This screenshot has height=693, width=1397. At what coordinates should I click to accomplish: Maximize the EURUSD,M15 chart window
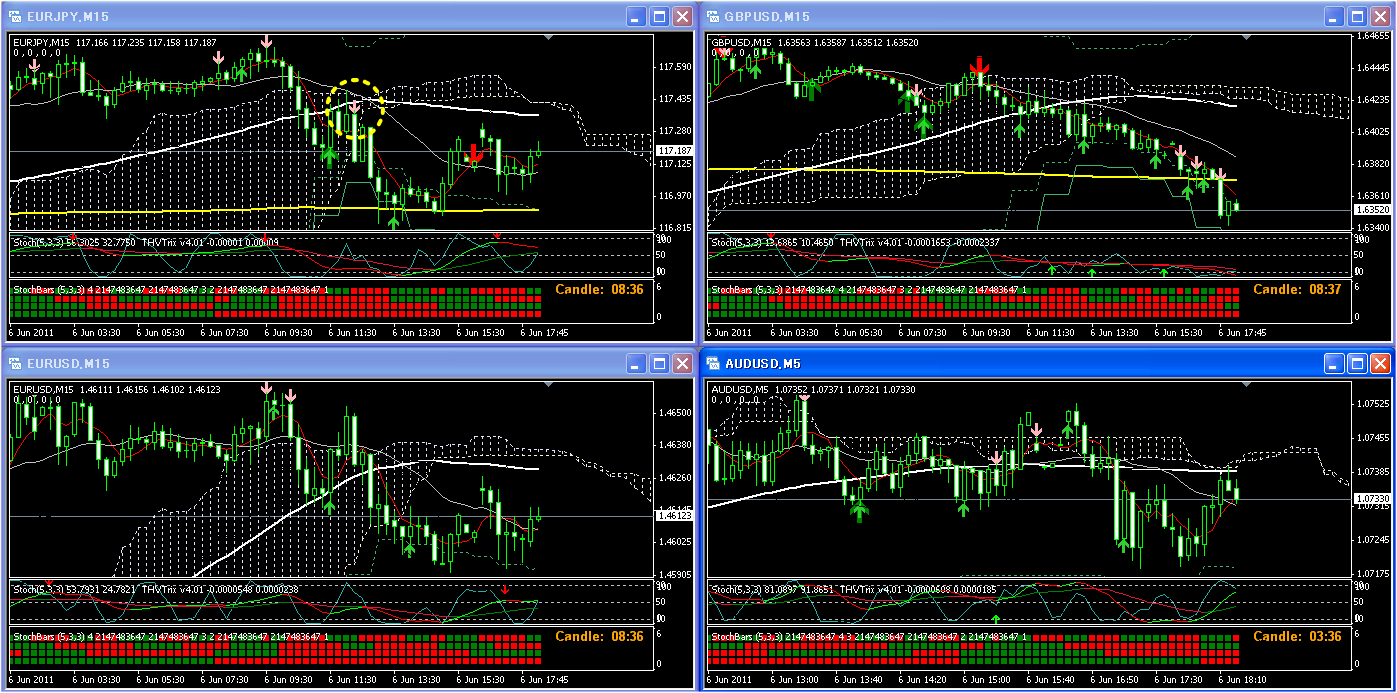point(659,363)
